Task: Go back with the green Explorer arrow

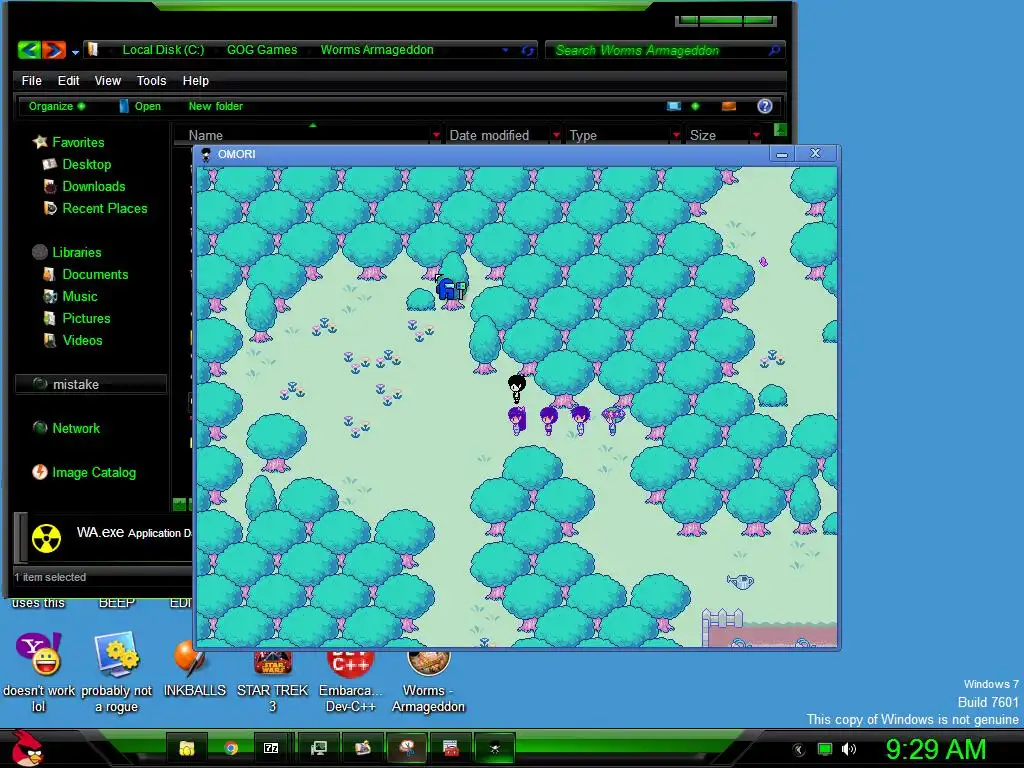Action: coord(29,50)
